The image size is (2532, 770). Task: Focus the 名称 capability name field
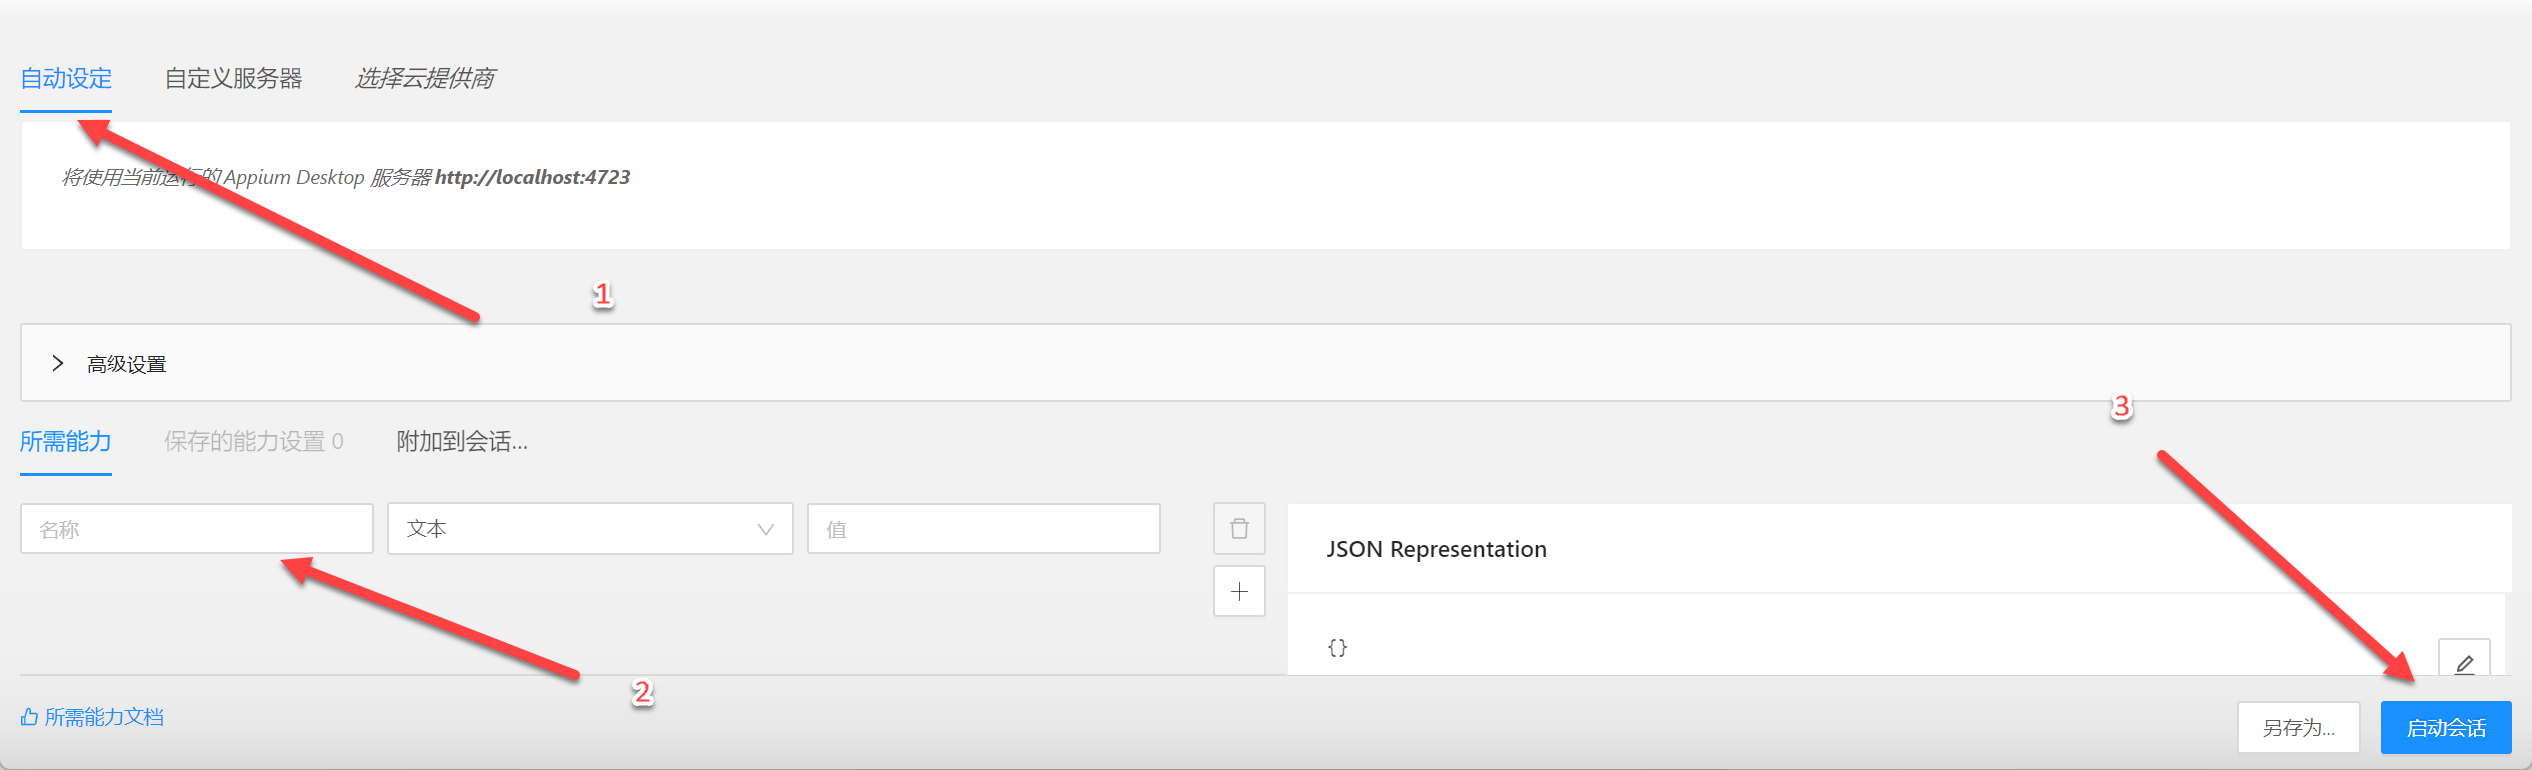[196, 529]
